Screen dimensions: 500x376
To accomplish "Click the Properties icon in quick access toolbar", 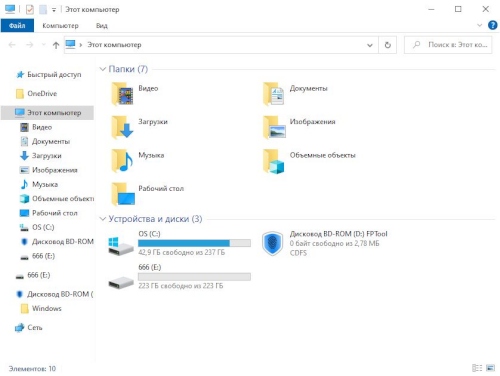I will (30, 9).
